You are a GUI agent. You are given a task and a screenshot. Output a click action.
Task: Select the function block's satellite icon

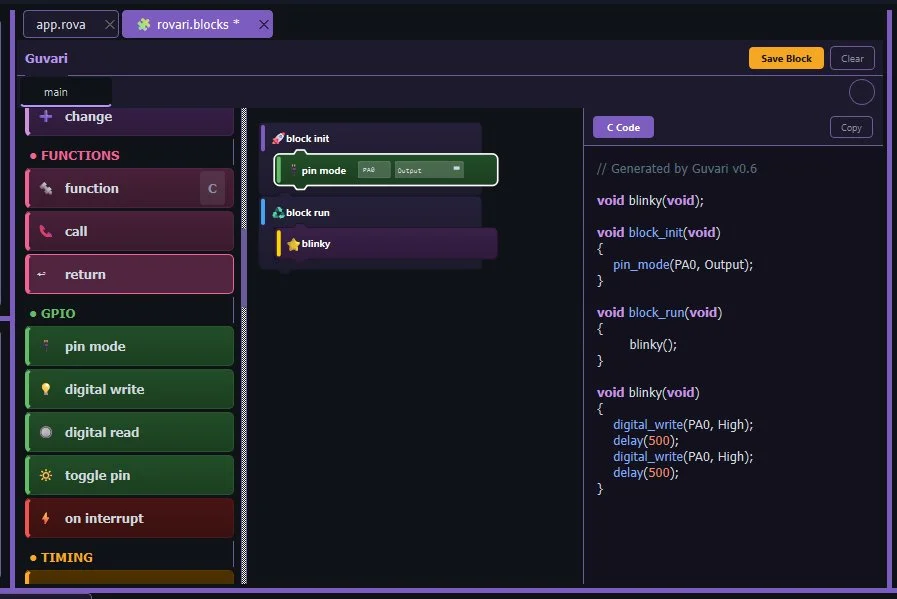click(x=46, y=188)
